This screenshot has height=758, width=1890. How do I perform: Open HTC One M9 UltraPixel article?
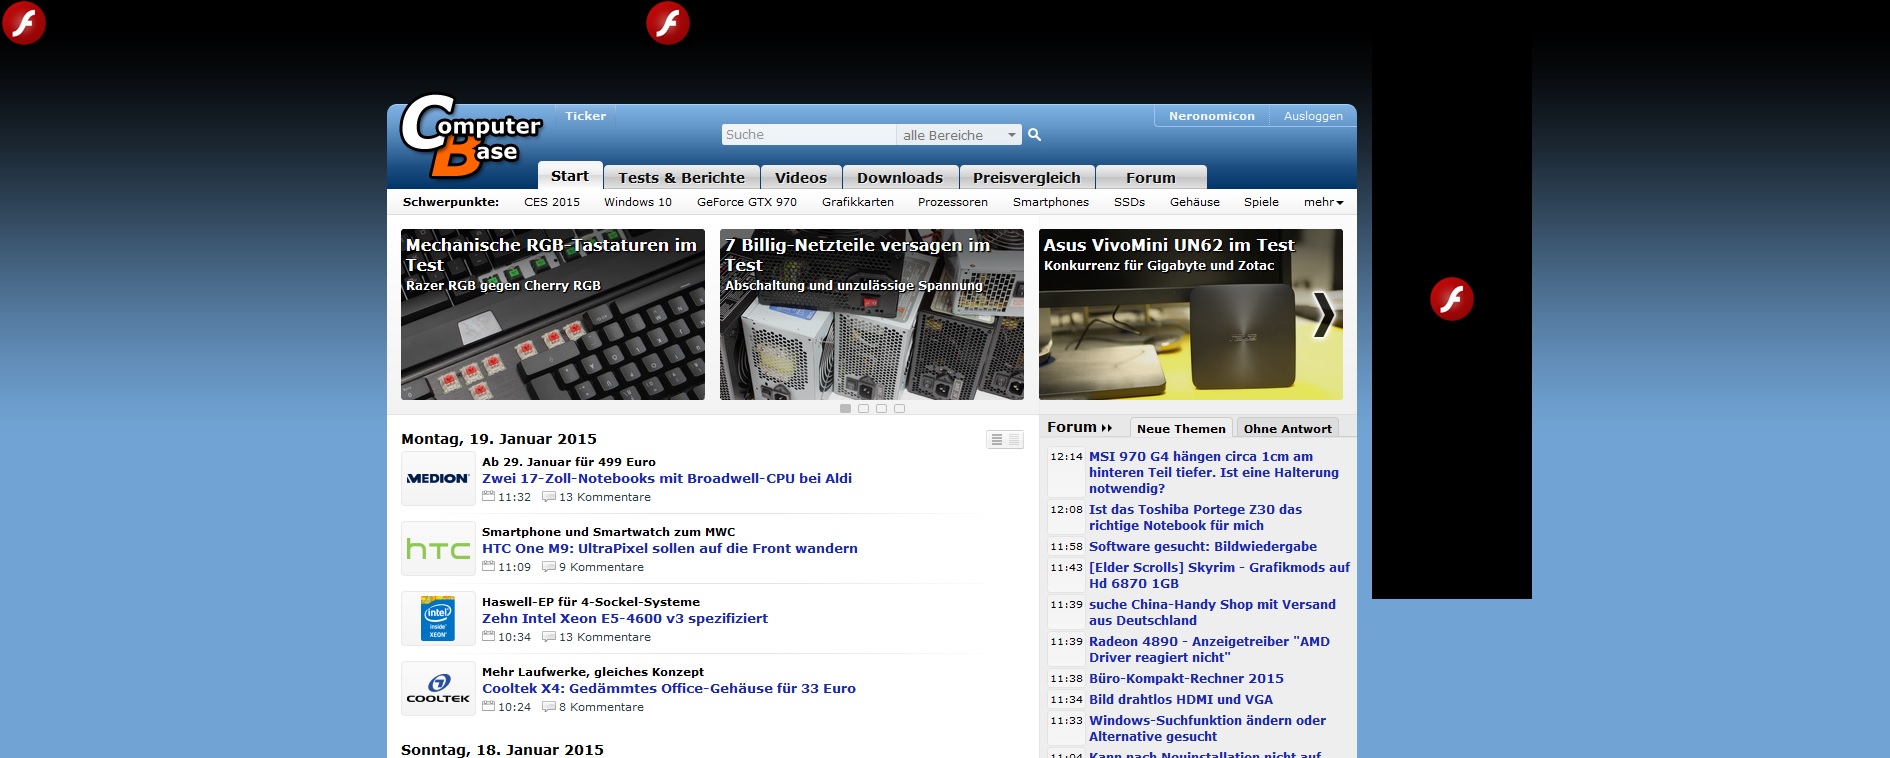[670, 548]
